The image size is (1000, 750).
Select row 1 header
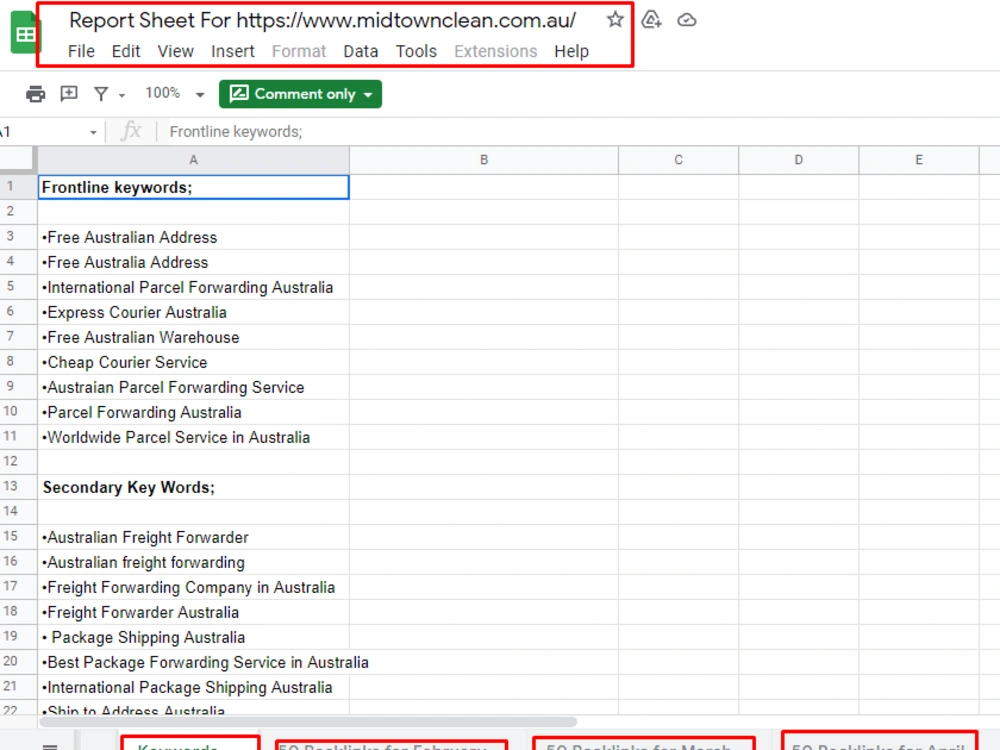pos(17,187)
